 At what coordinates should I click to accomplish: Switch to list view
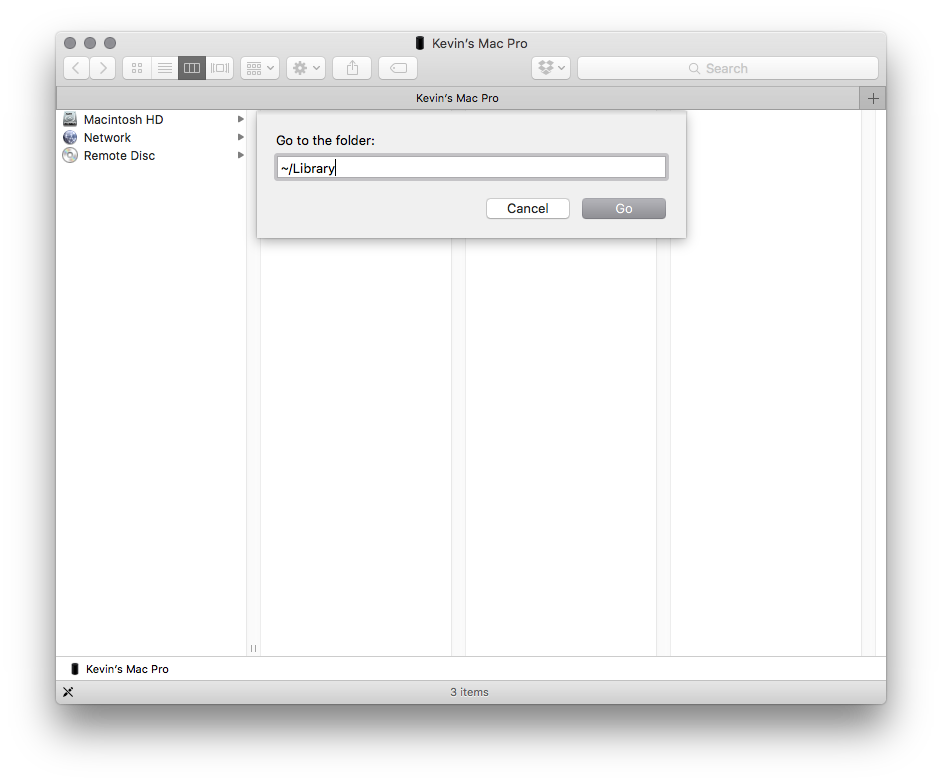pyautogui.click(x=165, y=68)
